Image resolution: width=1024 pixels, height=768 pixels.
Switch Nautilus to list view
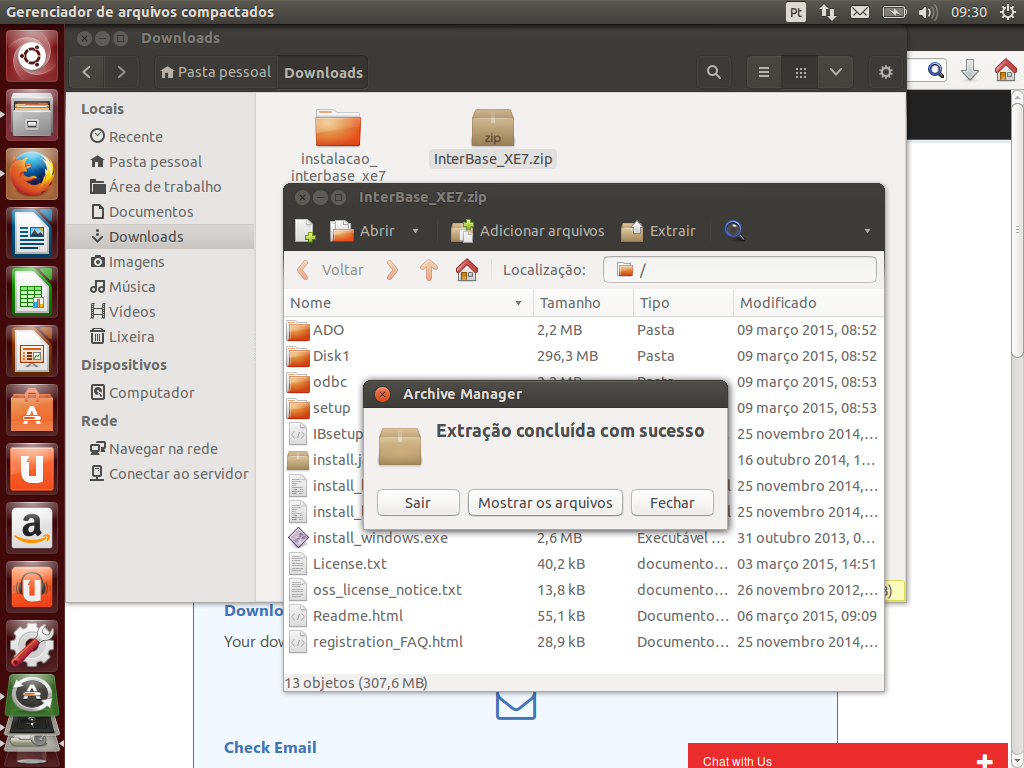pos(764,72)
